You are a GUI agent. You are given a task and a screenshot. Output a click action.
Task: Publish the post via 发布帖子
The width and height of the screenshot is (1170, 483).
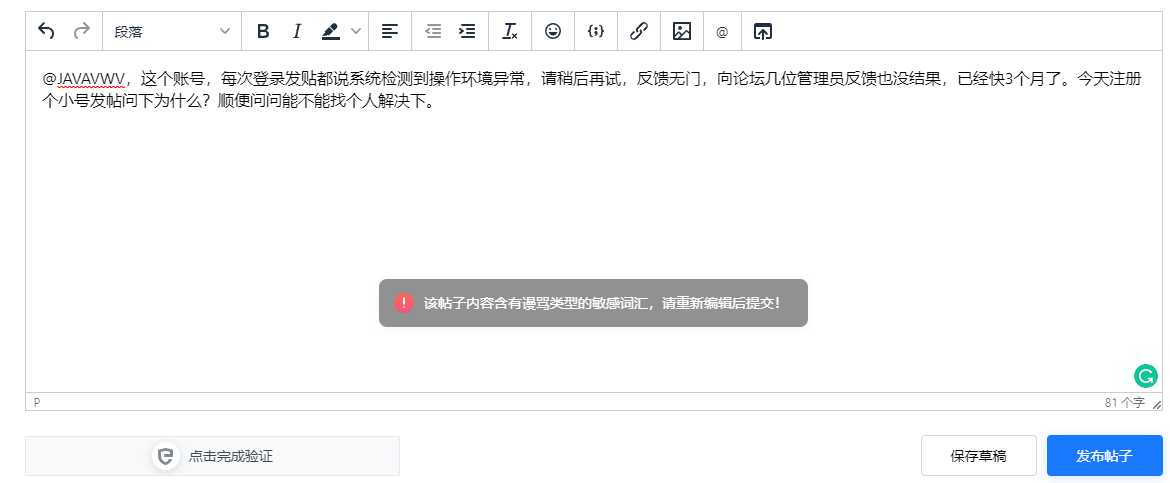[1105, 455]
